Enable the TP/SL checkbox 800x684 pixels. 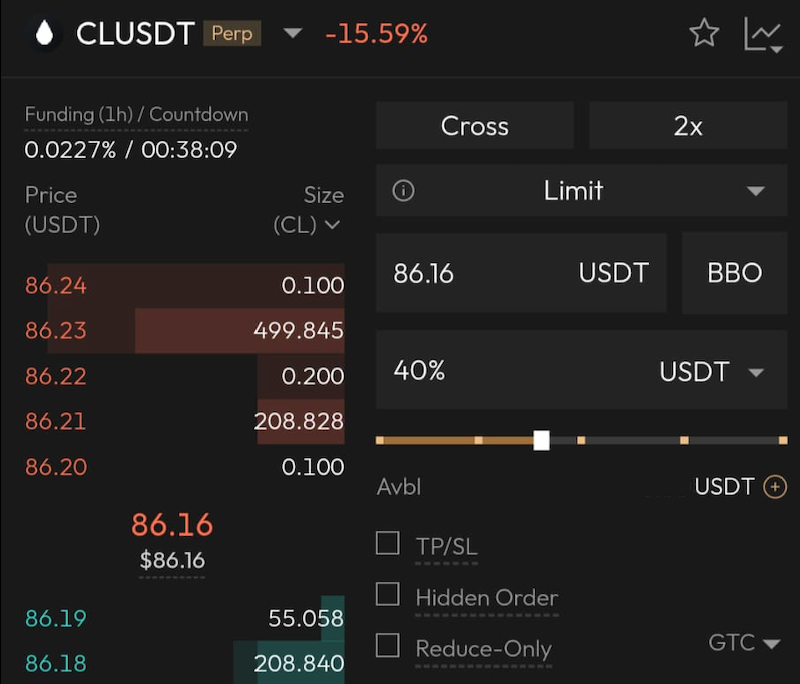387,543
